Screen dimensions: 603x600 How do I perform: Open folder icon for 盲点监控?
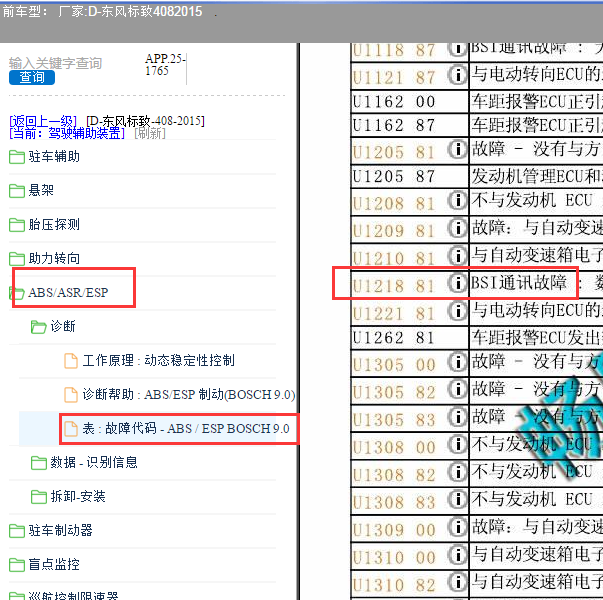point(17,564)
